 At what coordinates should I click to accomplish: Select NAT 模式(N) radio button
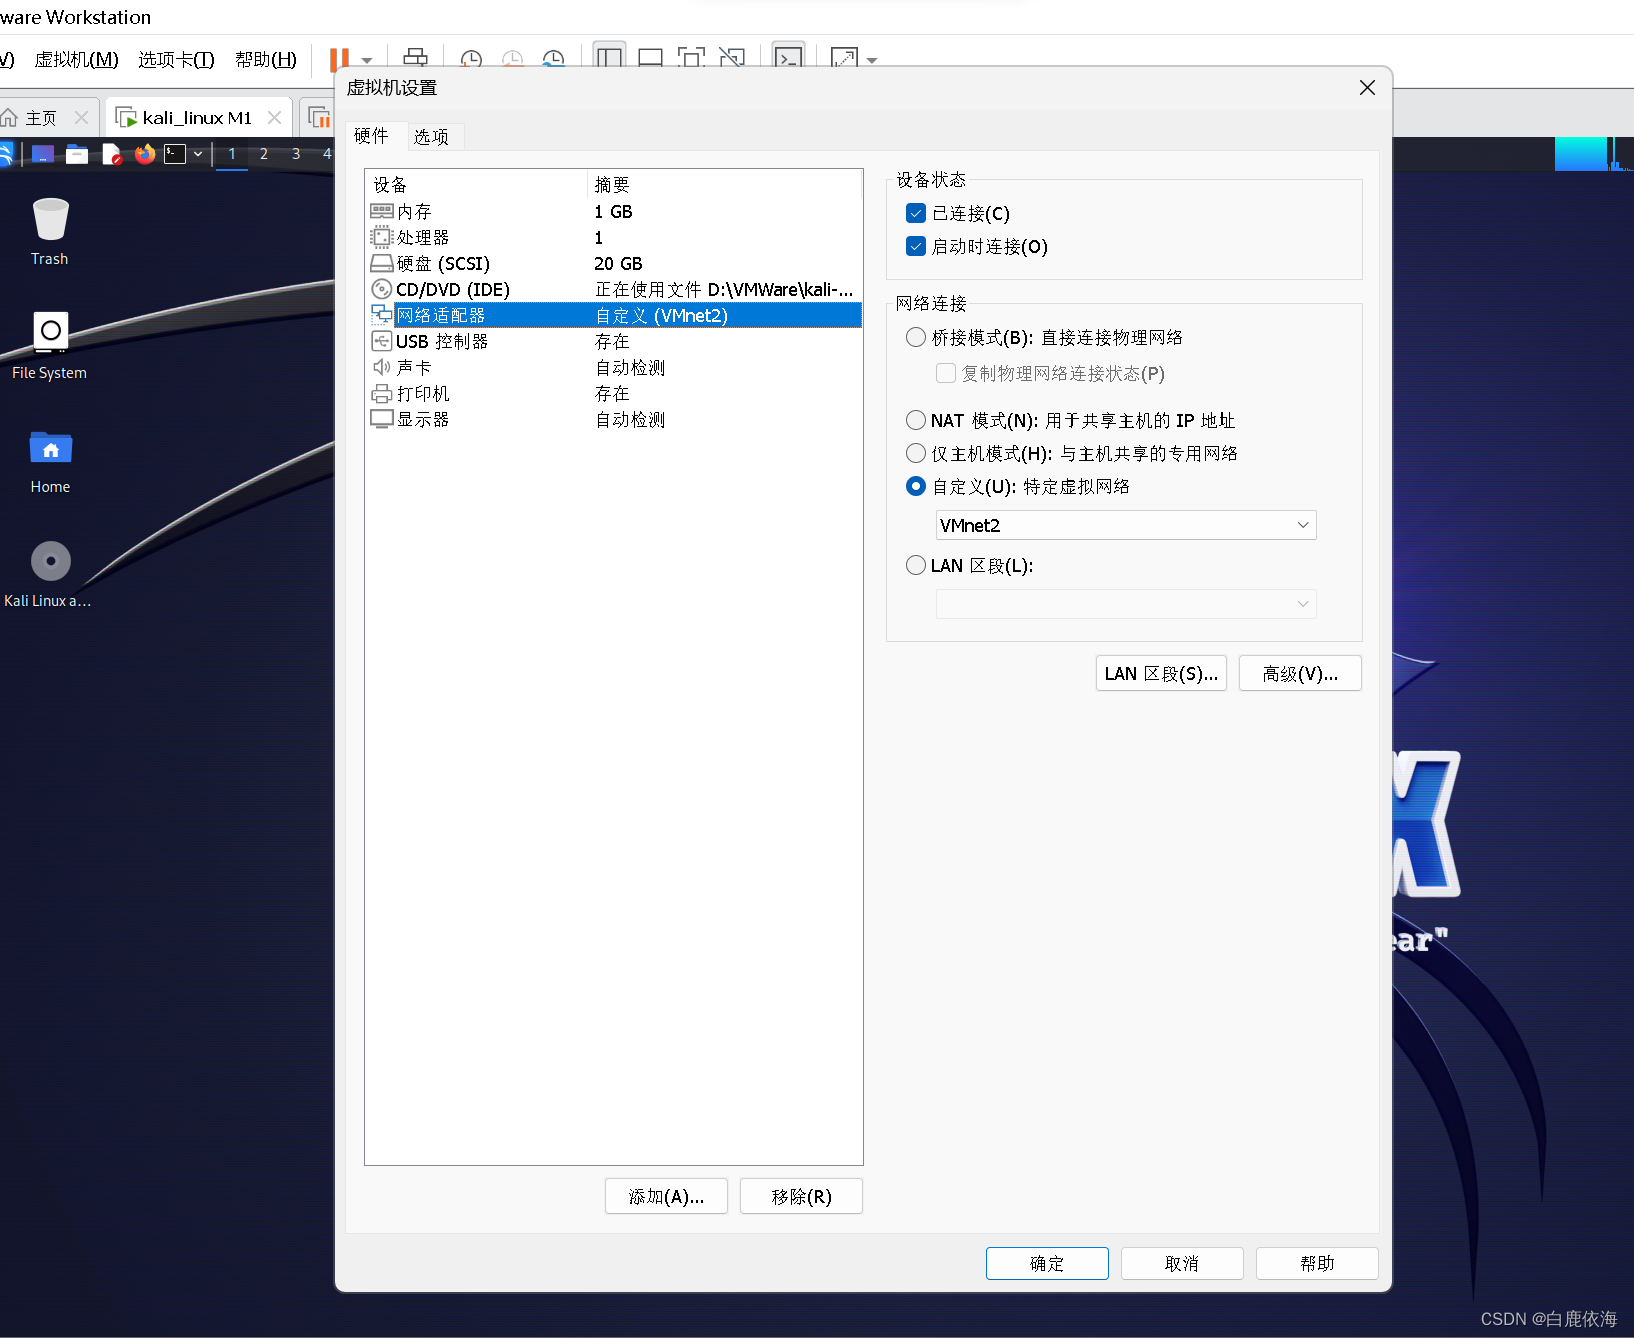[916, 420]
